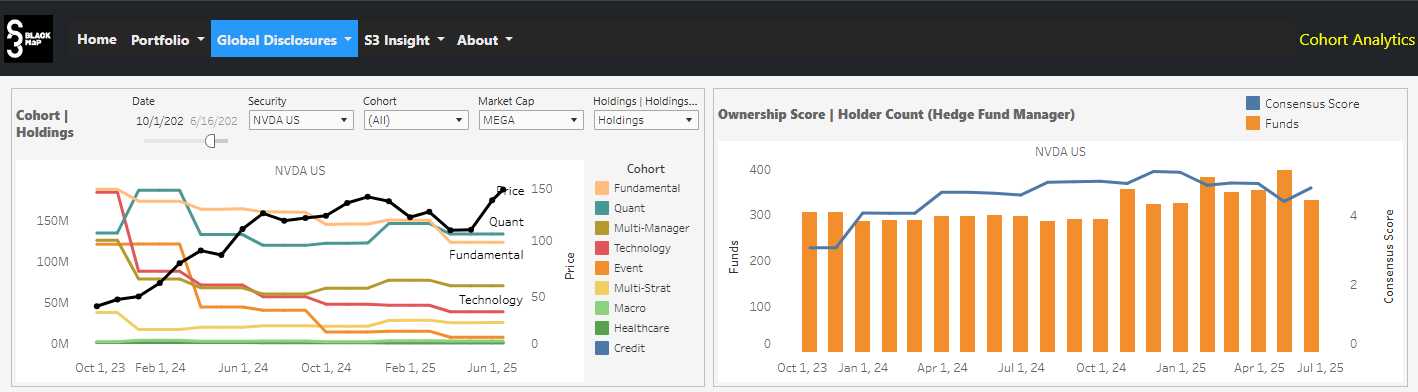Open the Global Disclosures menu
The height and width of the screenshot is (392, 1418).
284,39
